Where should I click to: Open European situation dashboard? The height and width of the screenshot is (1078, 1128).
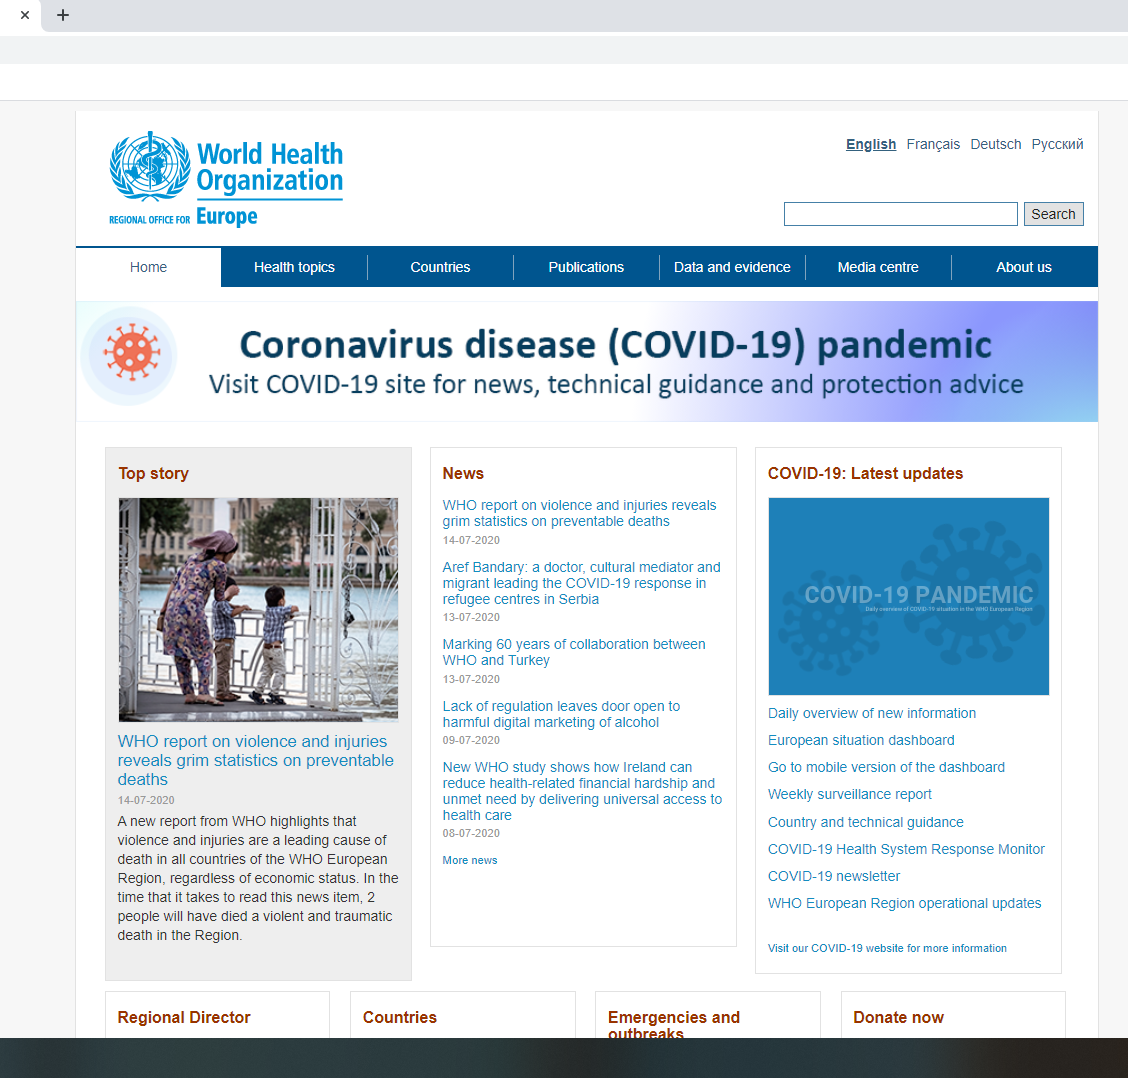click(861, 740)
